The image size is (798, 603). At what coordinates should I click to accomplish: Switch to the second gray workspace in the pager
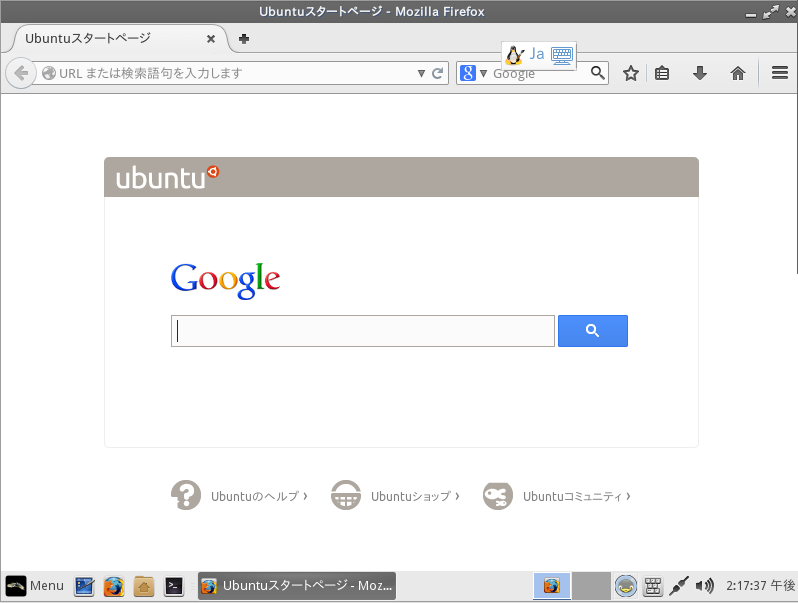click(591, 586)
